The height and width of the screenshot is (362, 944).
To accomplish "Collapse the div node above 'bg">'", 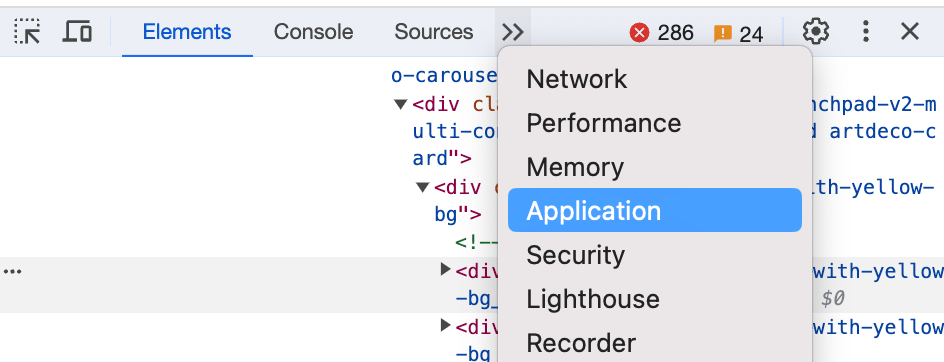I will [423, 187].
